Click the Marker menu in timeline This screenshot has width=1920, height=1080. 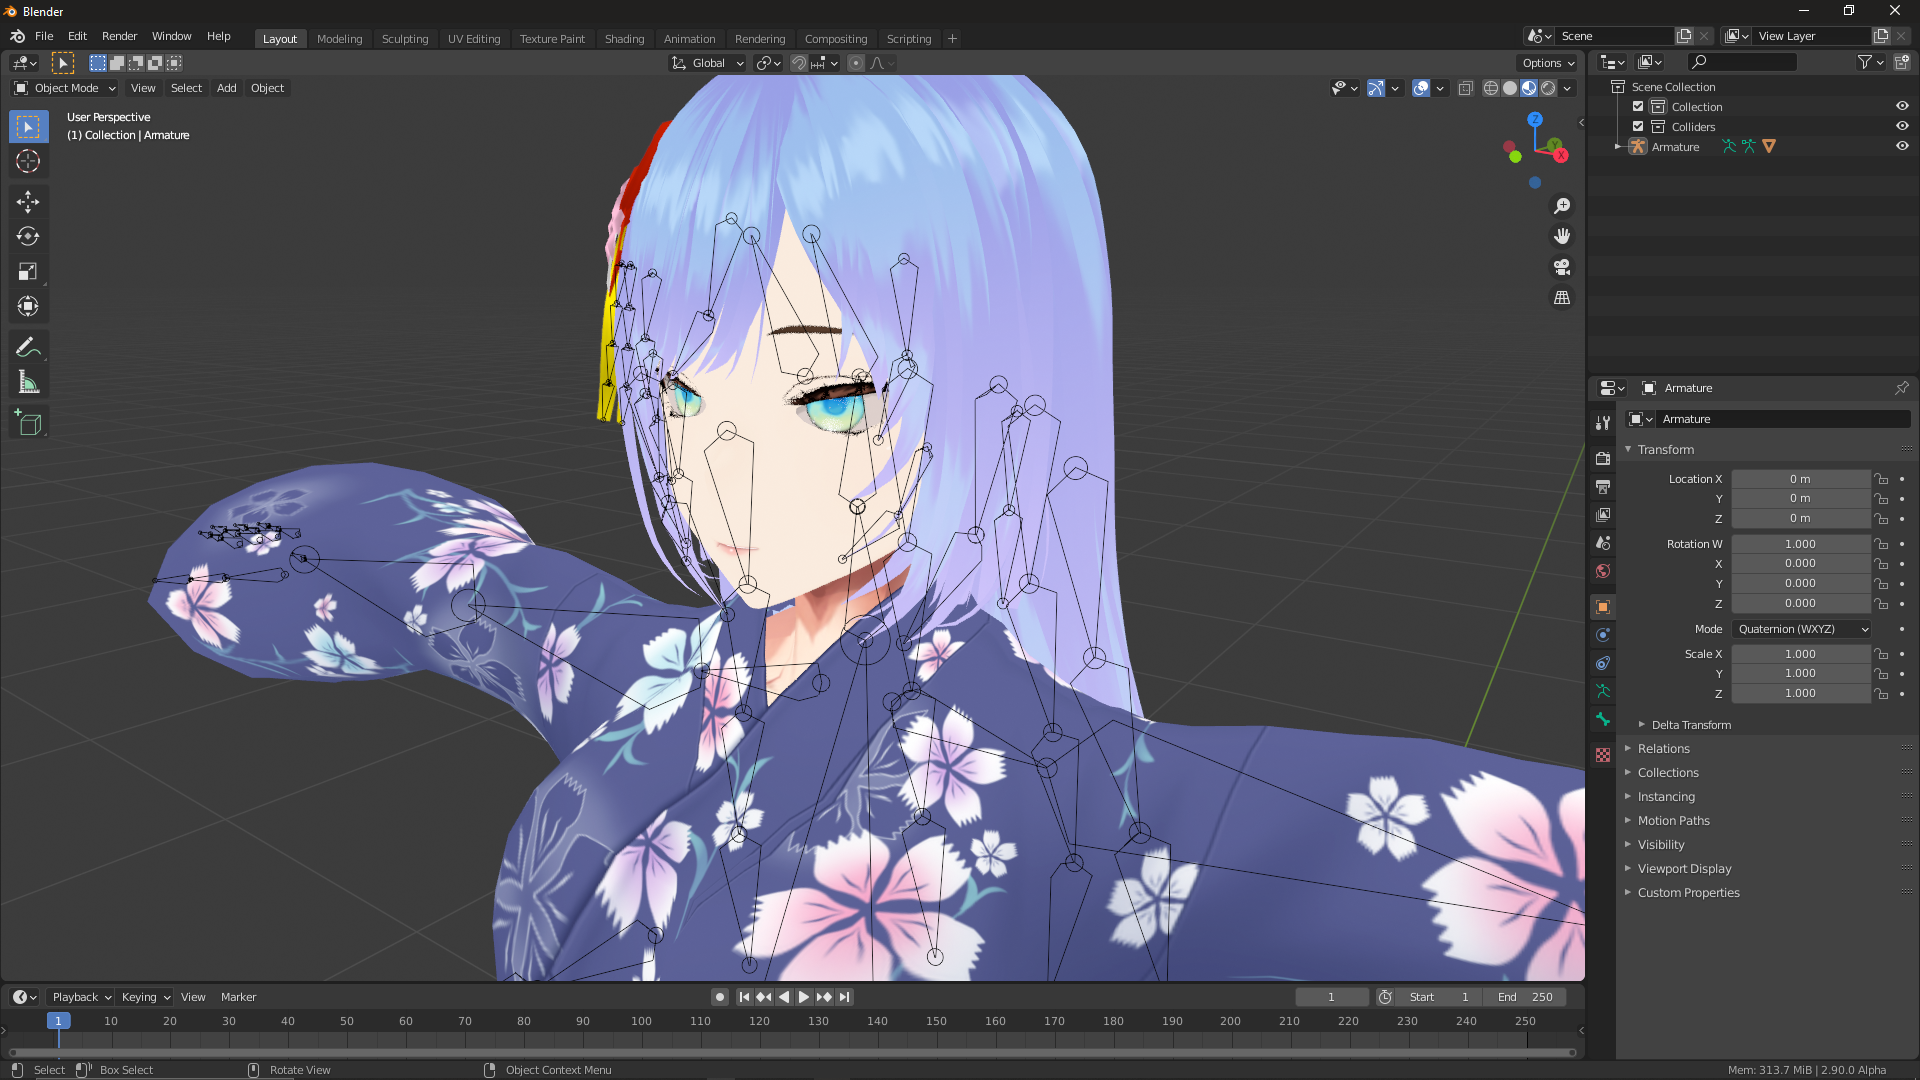(x=238, y=997)
